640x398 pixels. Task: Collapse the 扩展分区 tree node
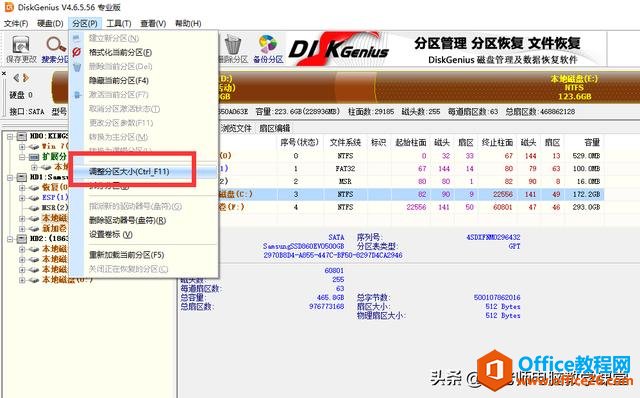(x=22, y=157)
